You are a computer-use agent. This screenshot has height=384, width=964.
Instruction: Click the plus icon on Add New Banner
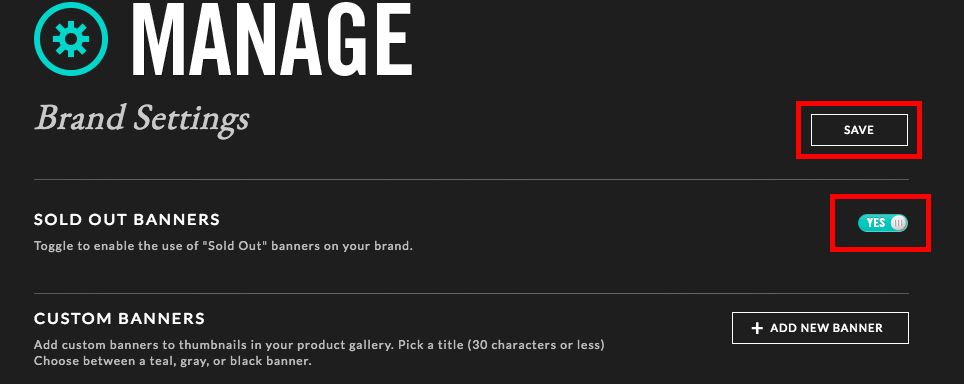[x=757, y=328]
